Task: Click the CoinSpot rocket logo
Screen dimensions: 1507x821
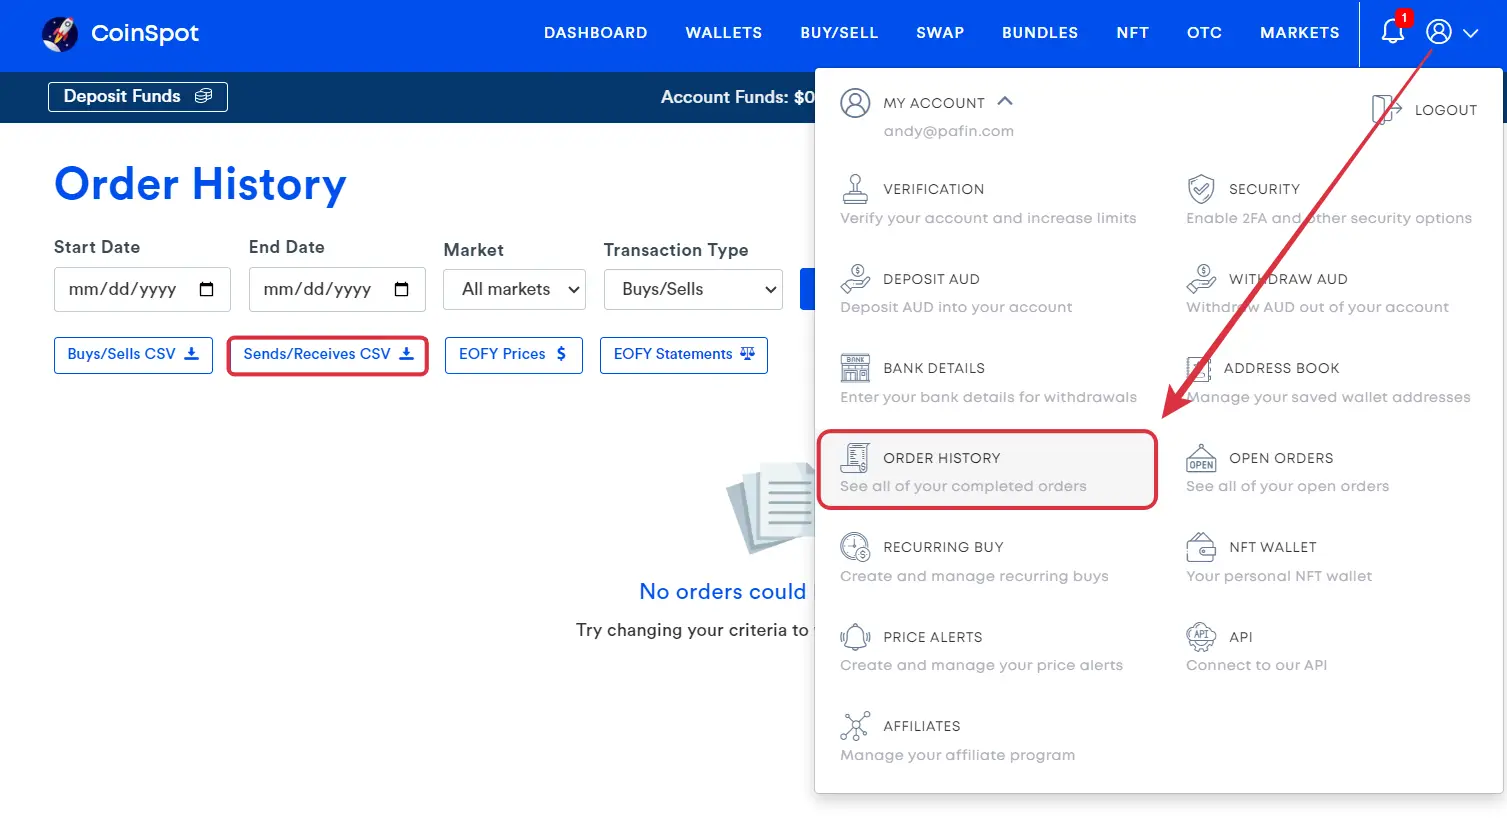Action: (x=60, y=34)
